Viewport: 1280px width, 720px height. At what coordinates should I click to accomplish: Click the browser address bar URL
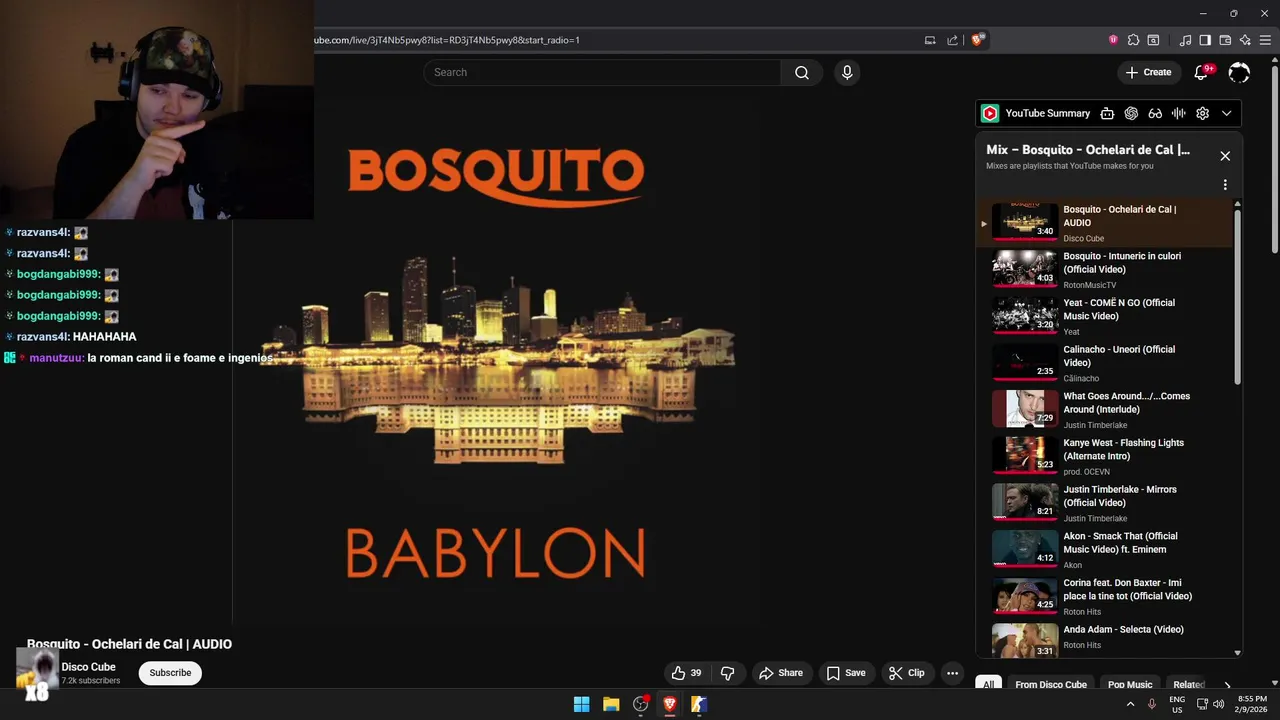448,40
